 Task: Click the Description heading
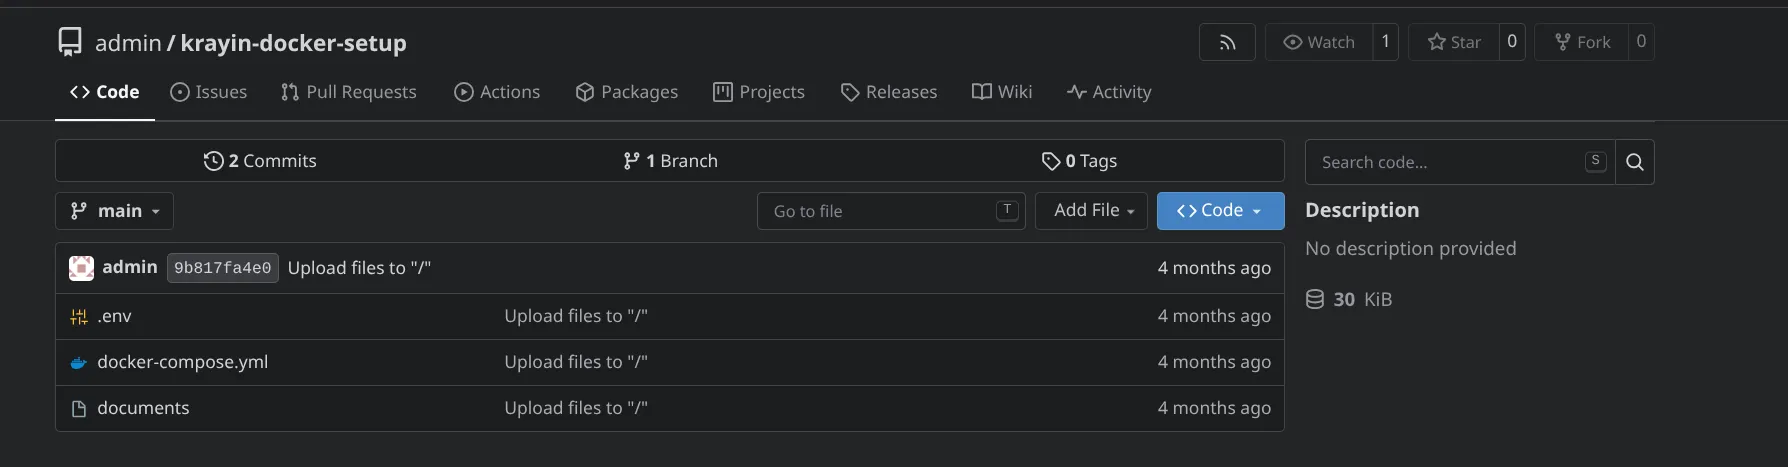(1362, 210)
